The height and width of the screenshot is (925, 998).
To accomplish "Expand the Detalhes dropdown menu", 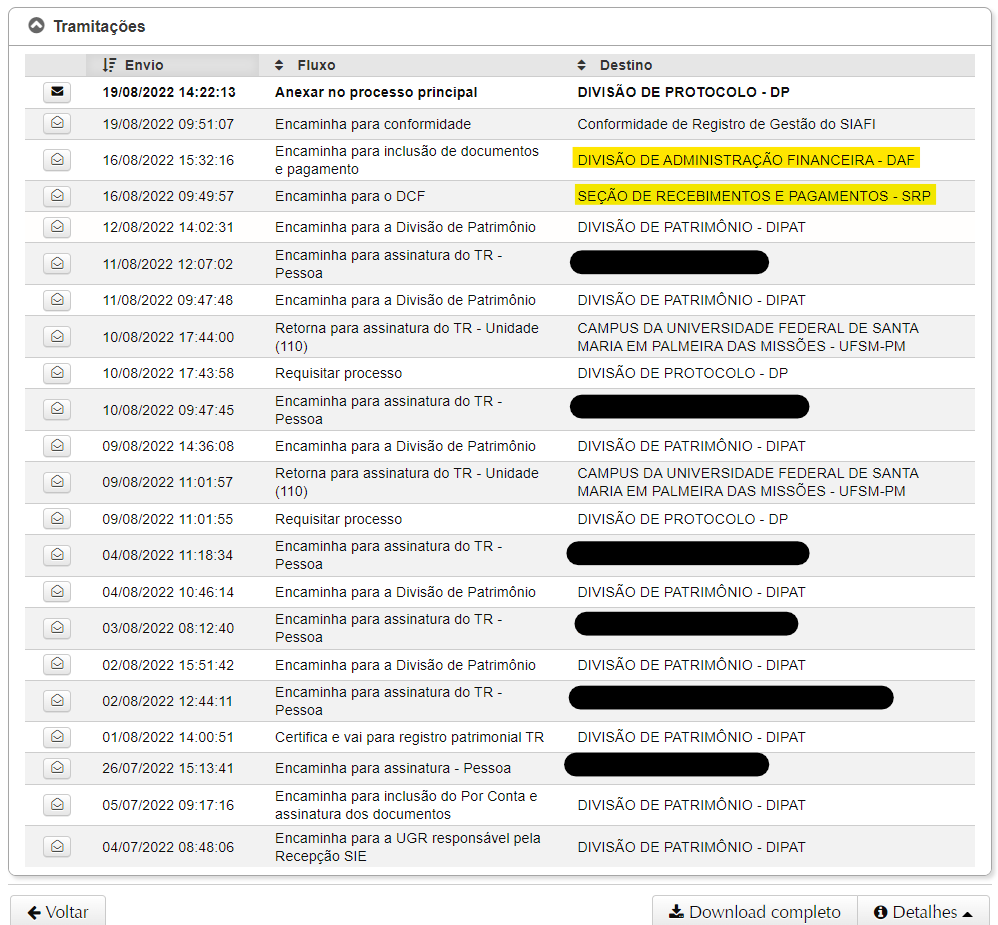I will 922,912.
